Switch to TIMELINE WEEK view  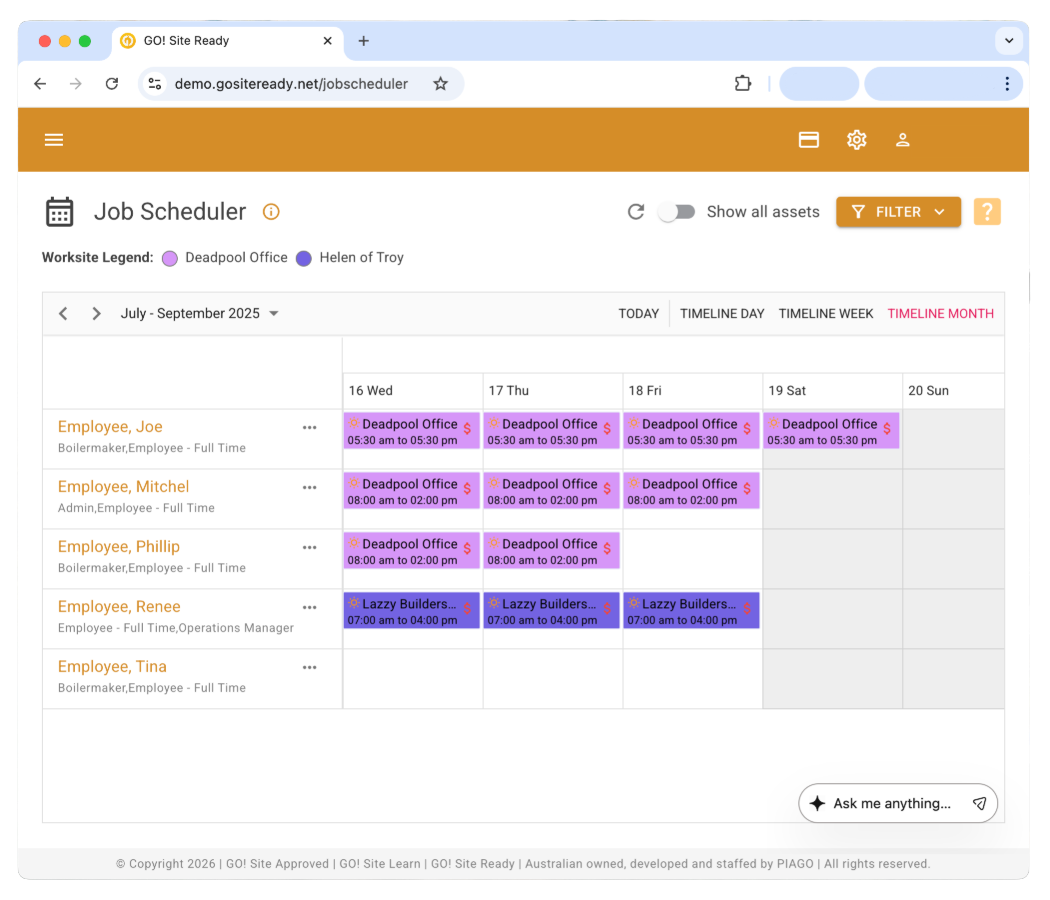[826, 313]
